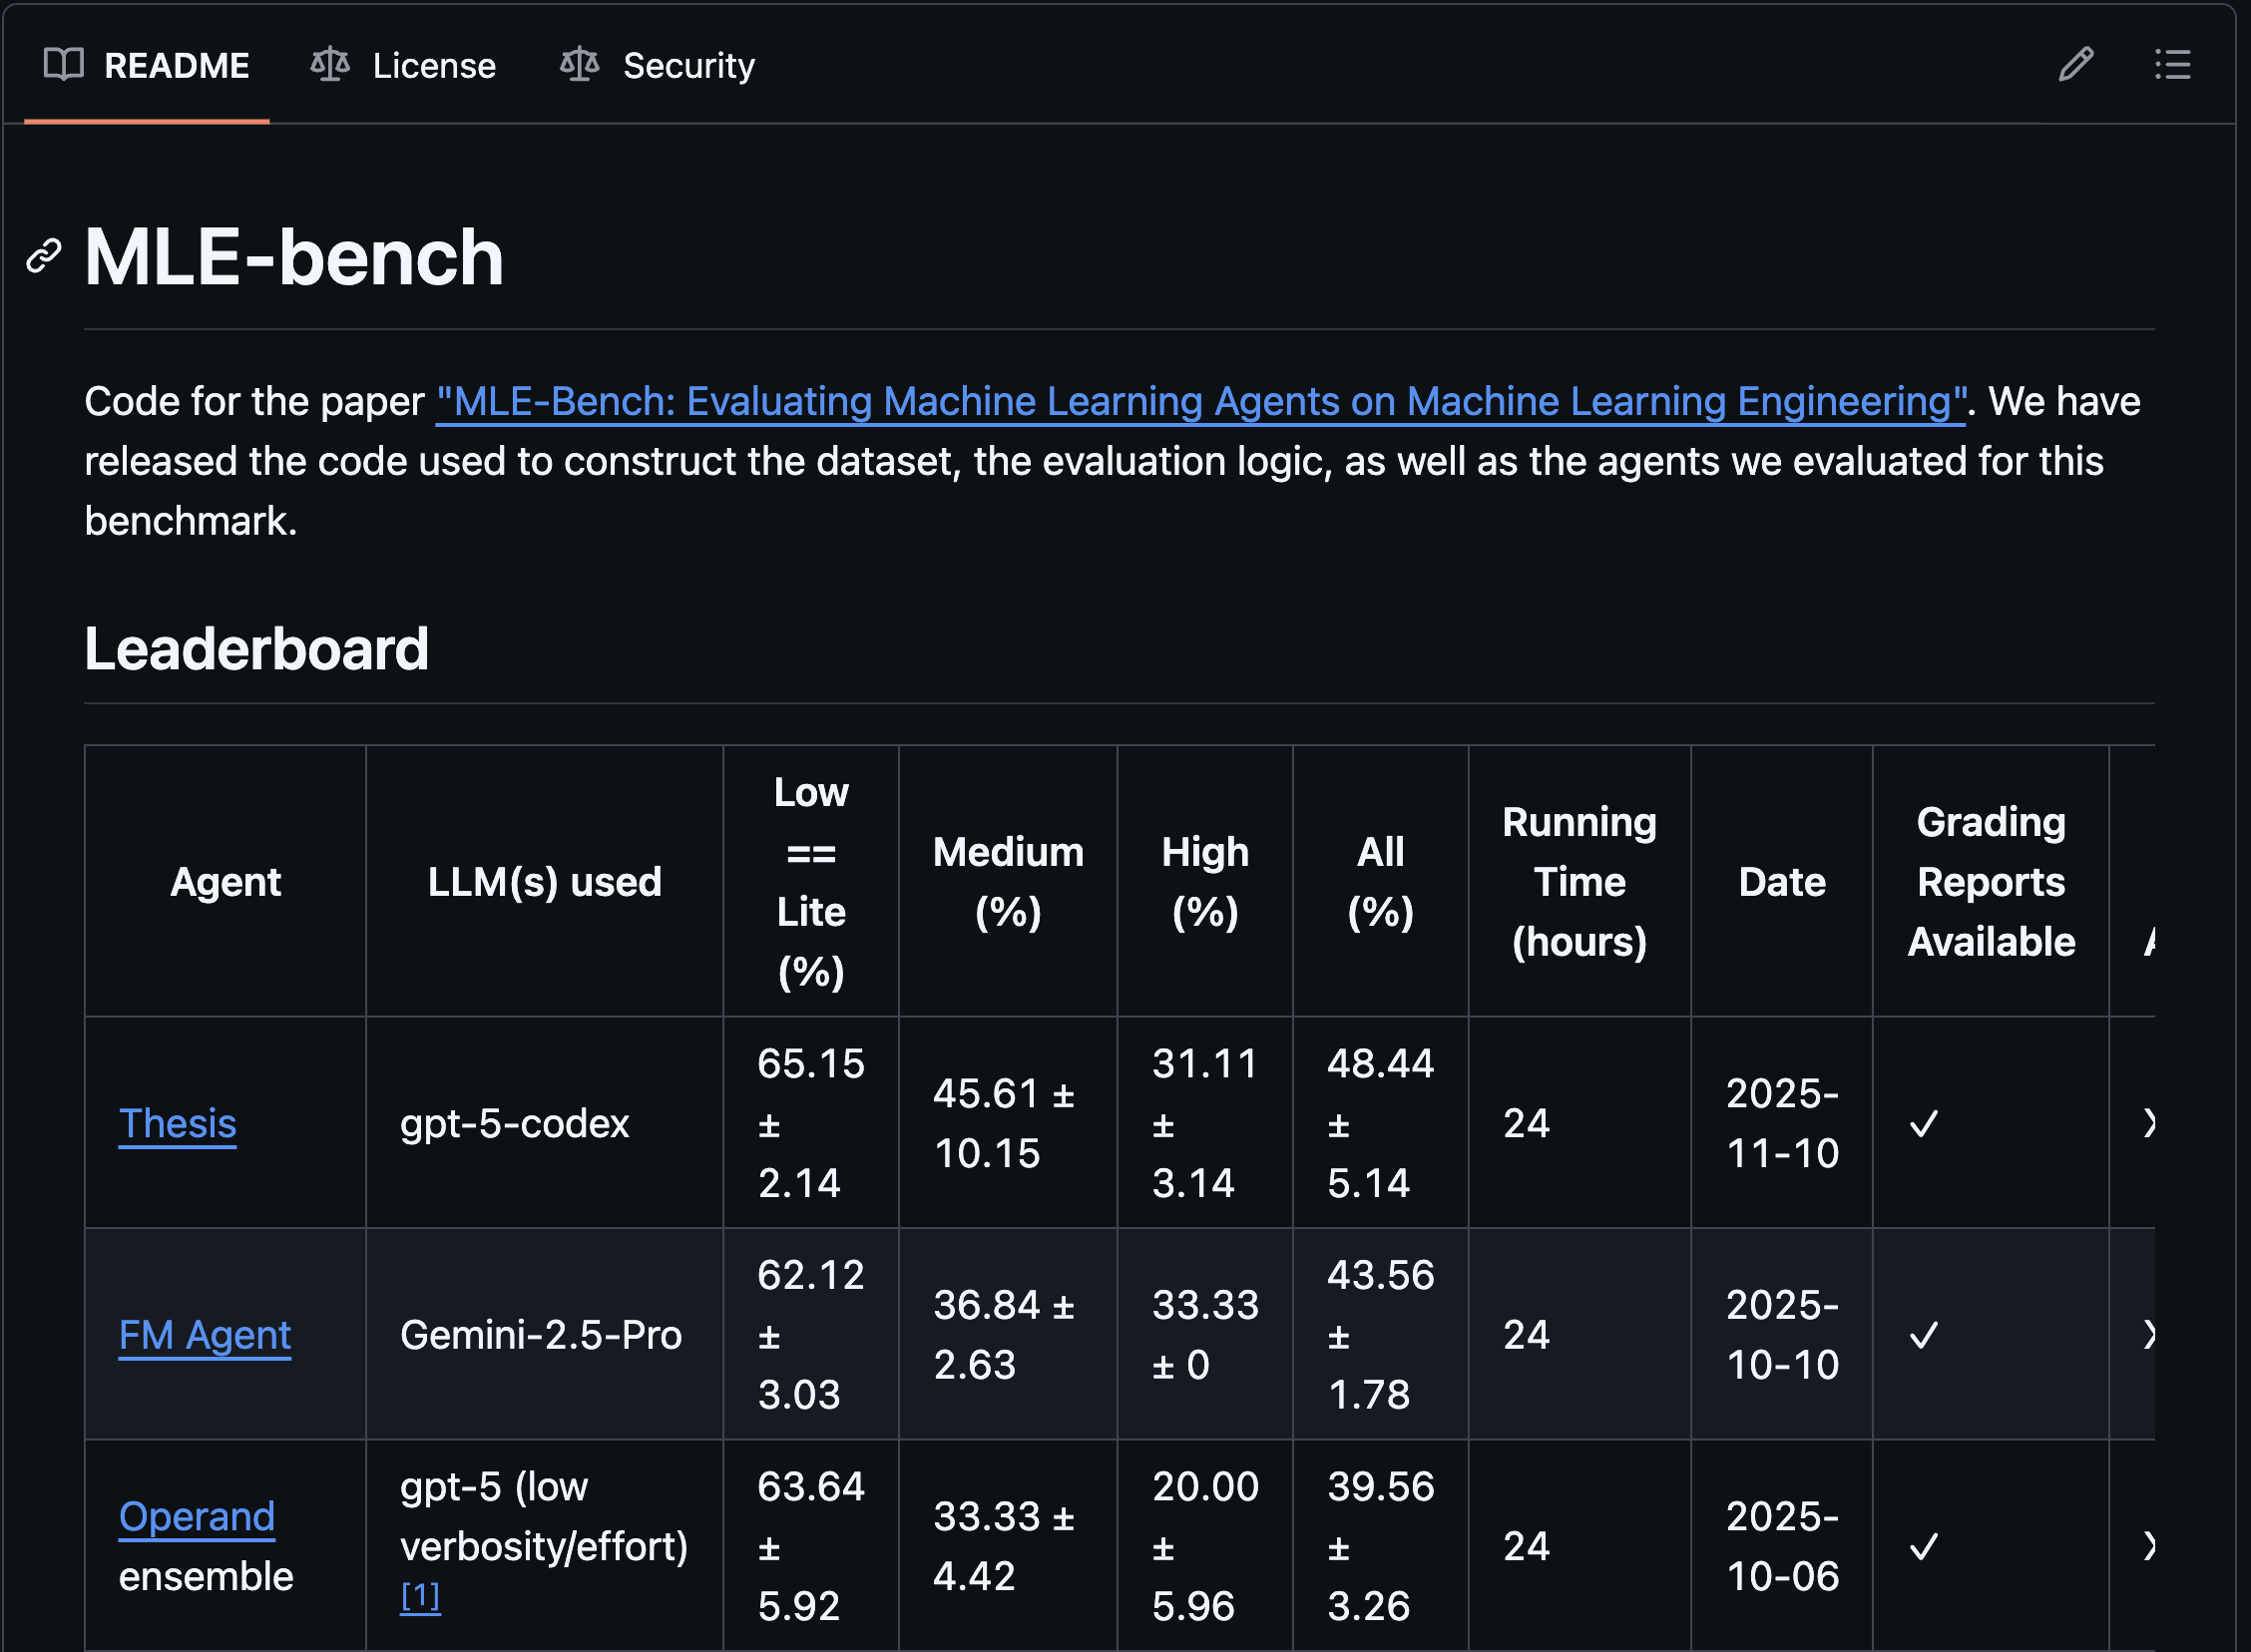Viewport: 2251px width, 1652px height.
Task: Switch to the README tab
Action: pyautogui.click(x=176, y=66)
